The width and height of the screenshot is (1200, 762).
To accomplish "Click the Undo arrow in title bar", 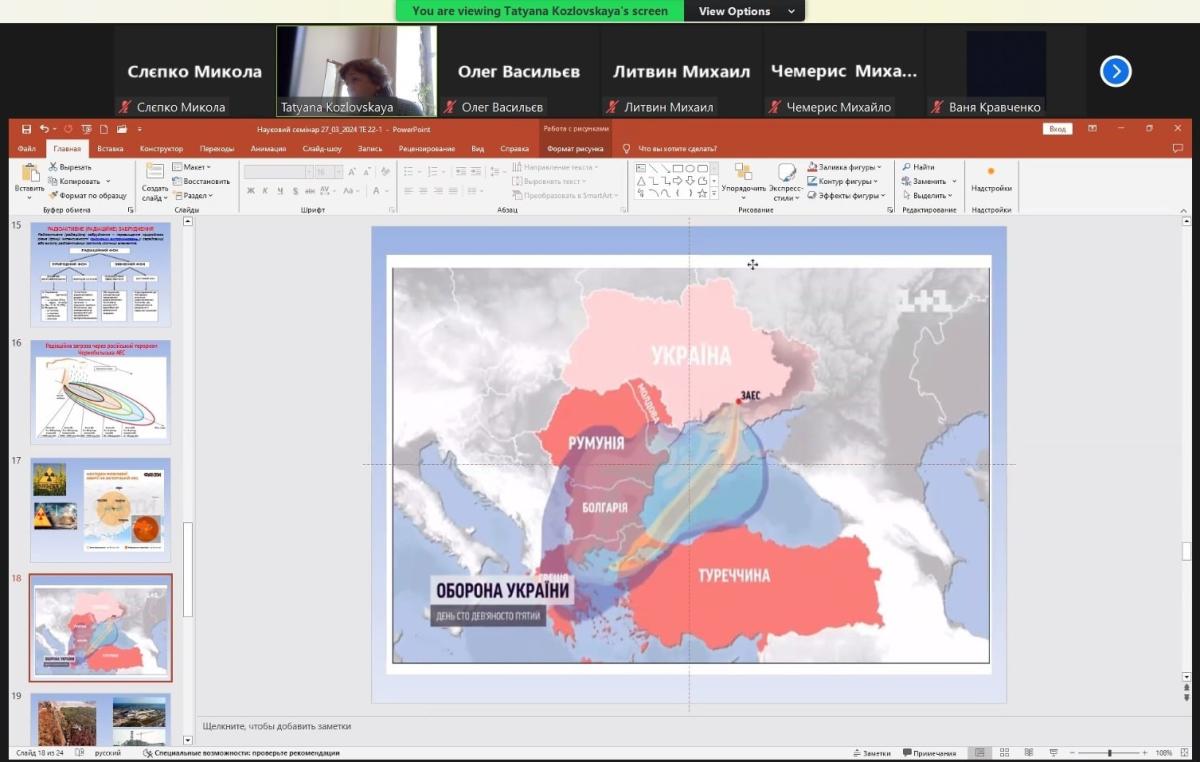I will pos(45,129).
